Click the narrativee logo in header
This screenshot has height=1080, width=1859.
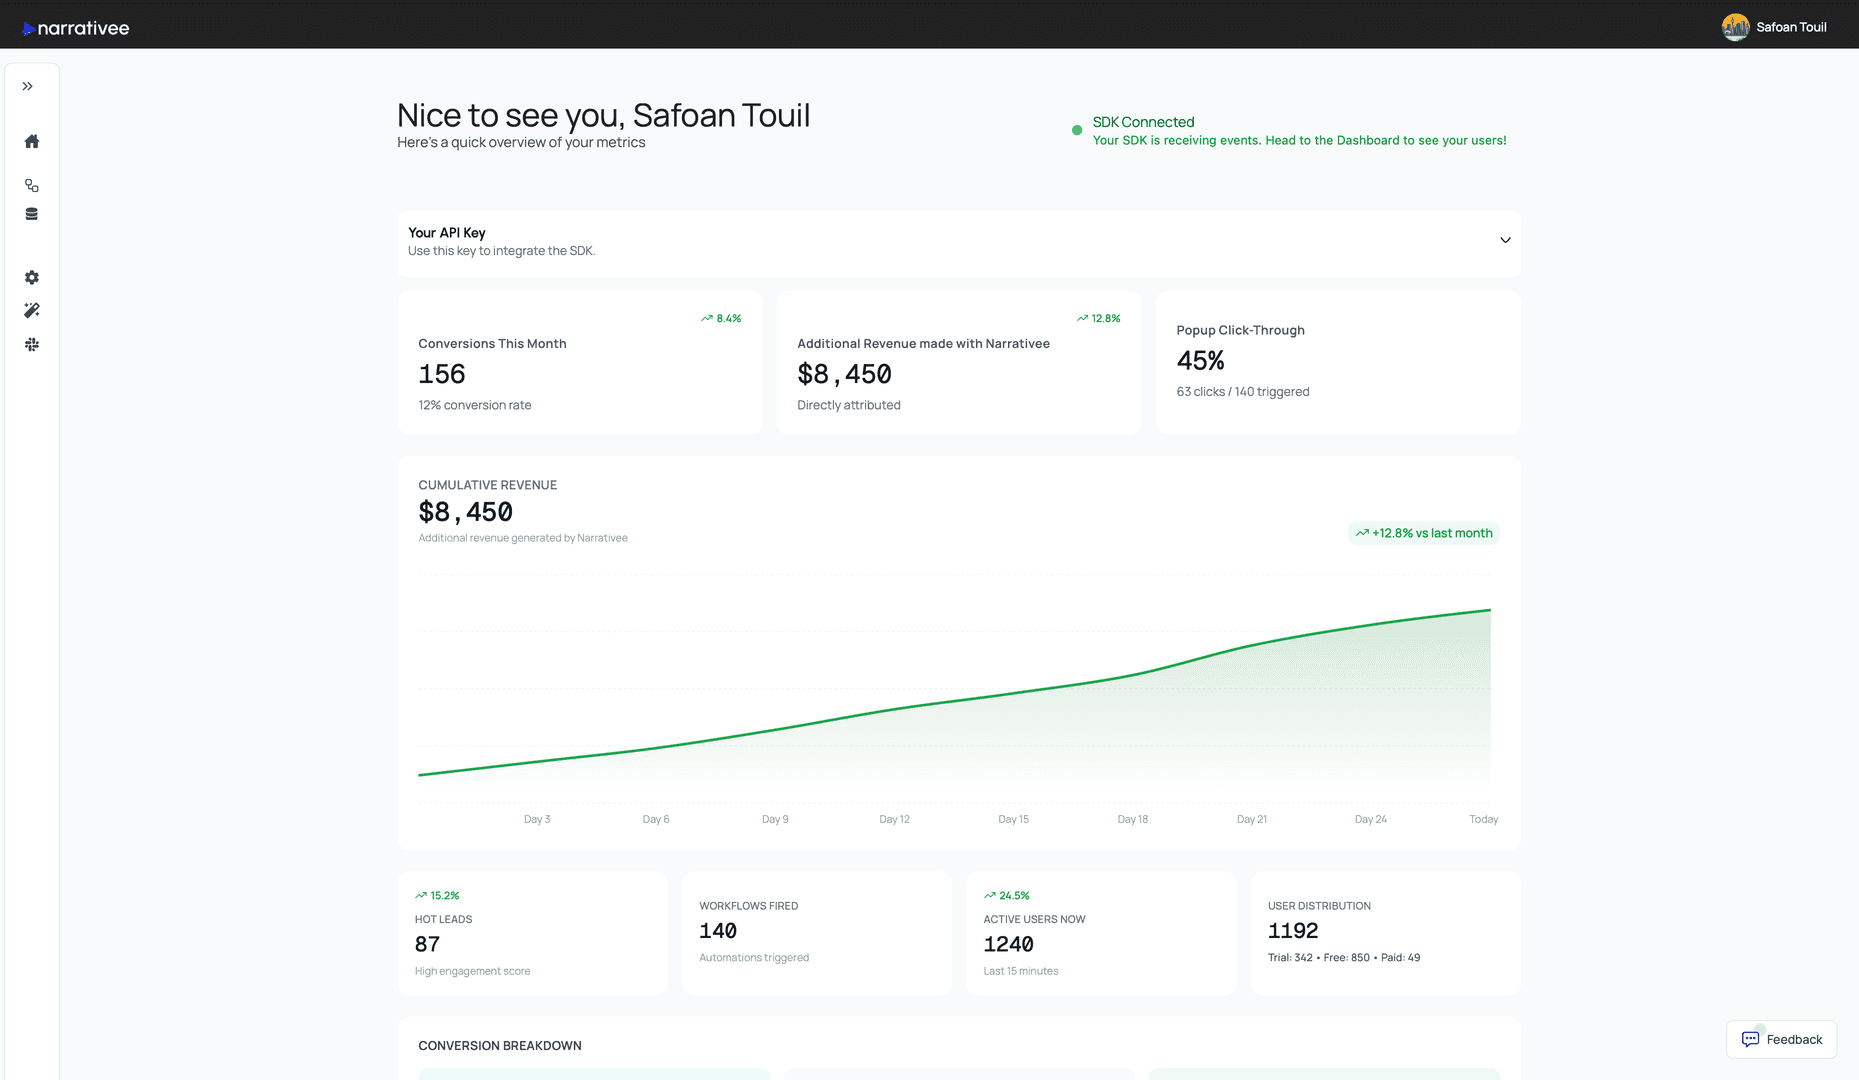pos(76,28)
